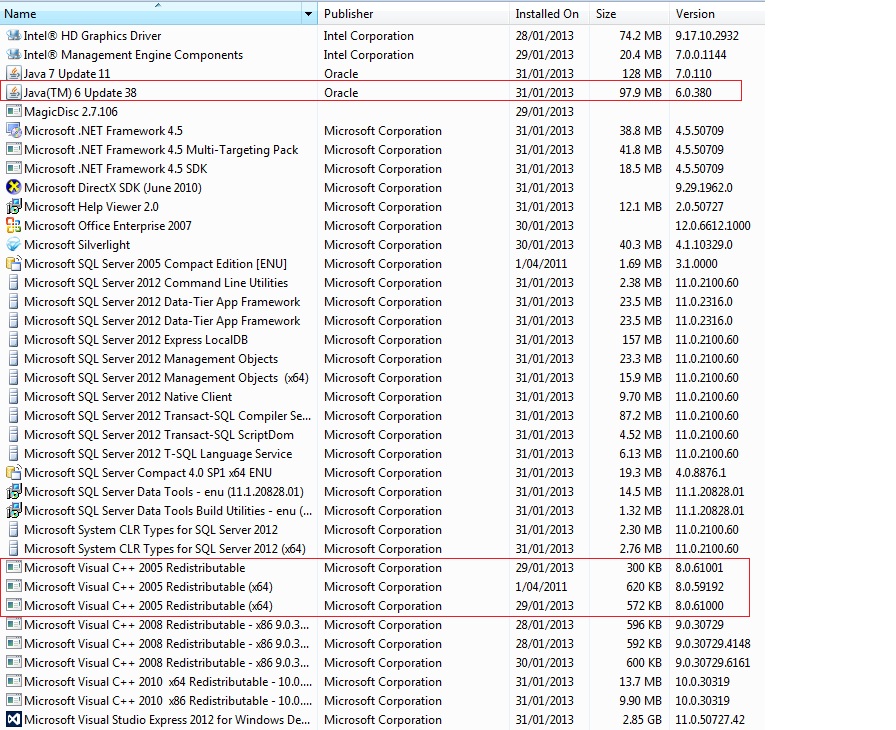896x730 pixels.
Task: Click the version 8.0.59192 cell
Action: tap(699, 587)
